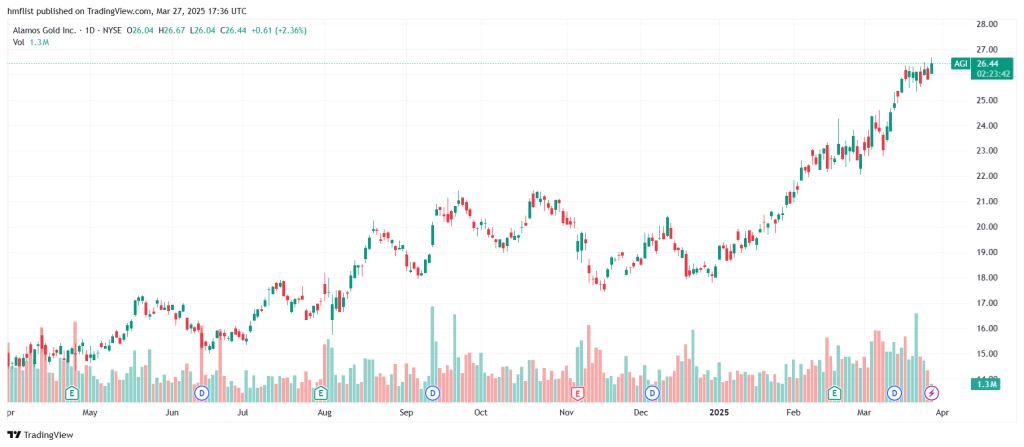Open the dividend marker in June
The height and width of the screenshot is (447, 1024).
point(201,392)
